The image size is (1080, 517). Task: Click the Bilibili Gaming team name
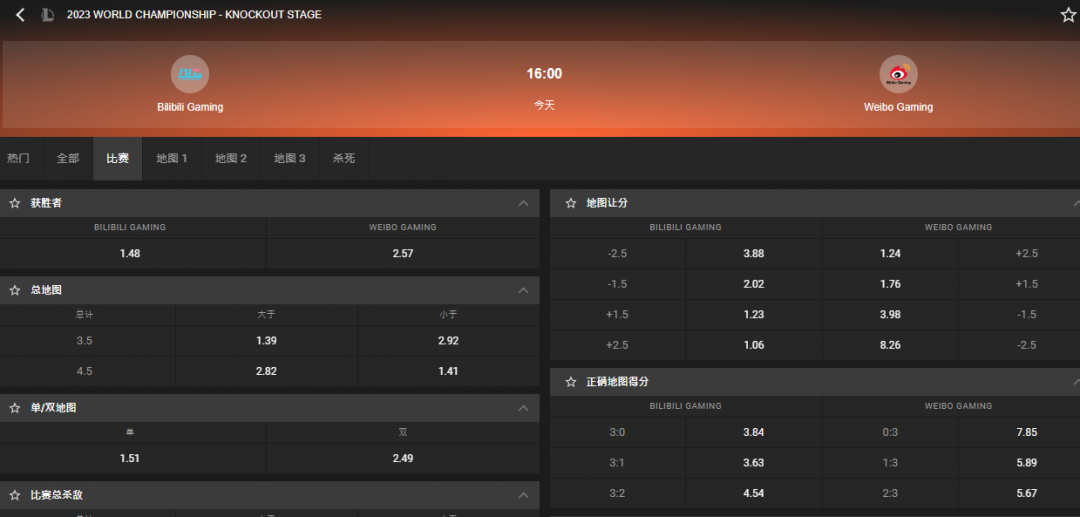tap(190, 107)
